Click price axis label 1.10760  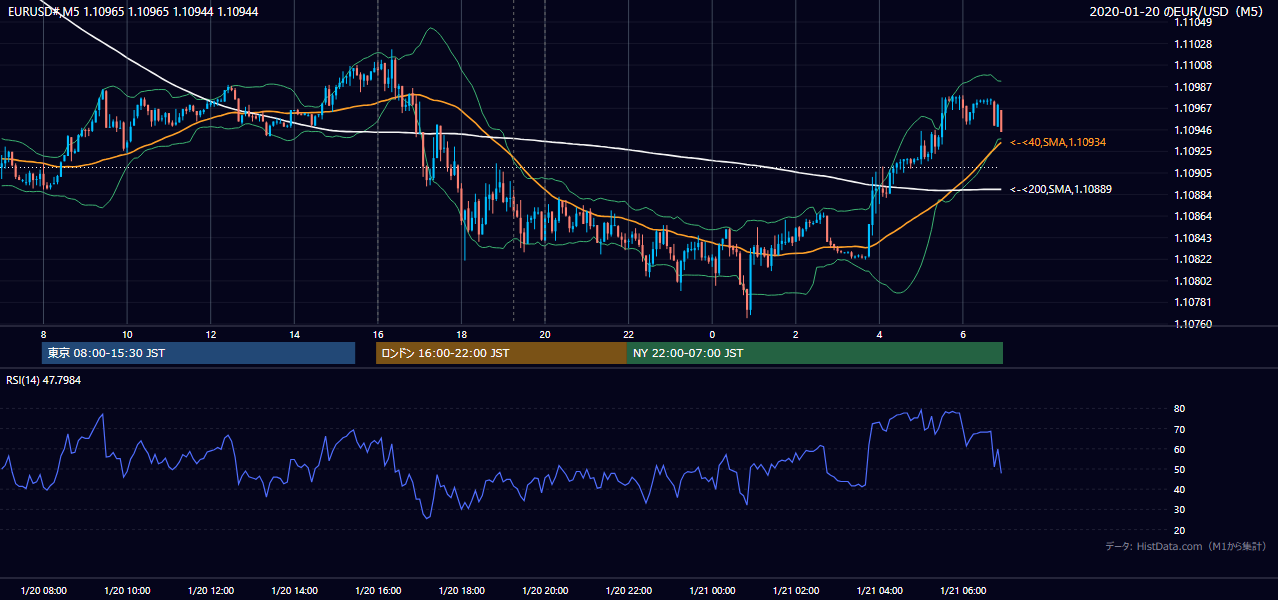[1193, 324]
